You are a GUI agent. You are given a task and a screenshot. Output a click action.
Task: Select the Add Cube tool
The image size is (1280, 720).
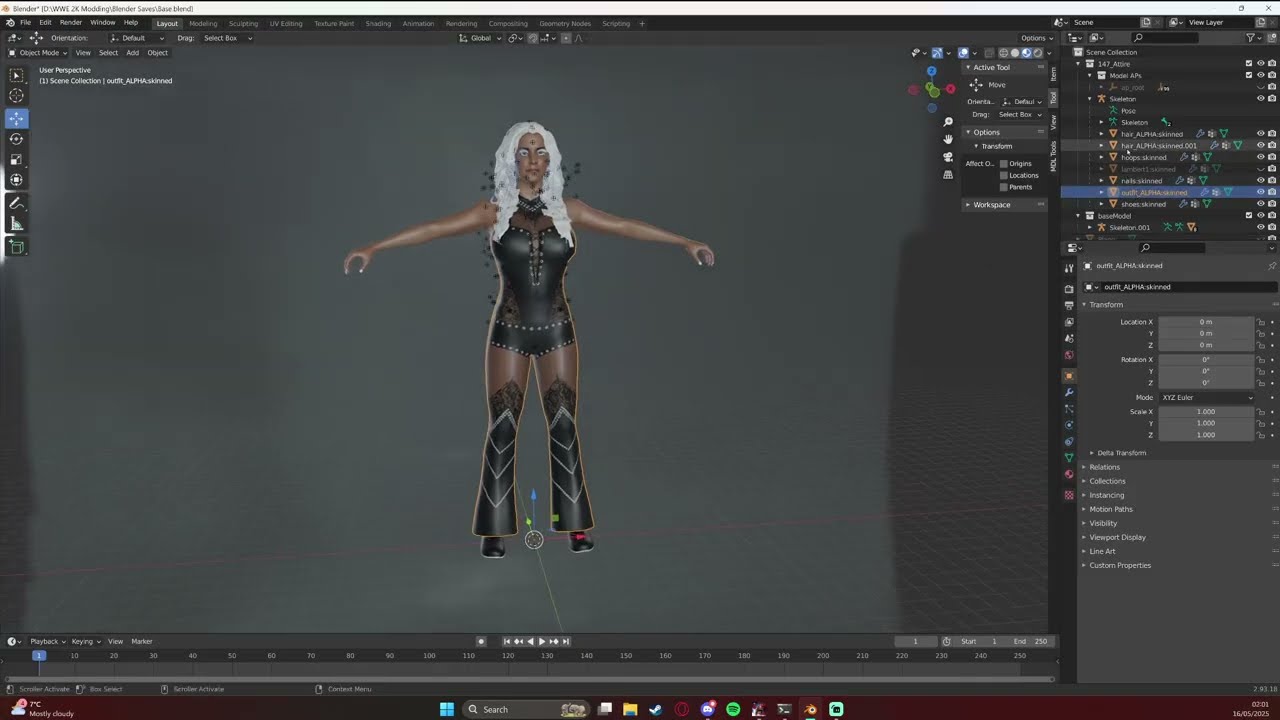tap(16, 246)
